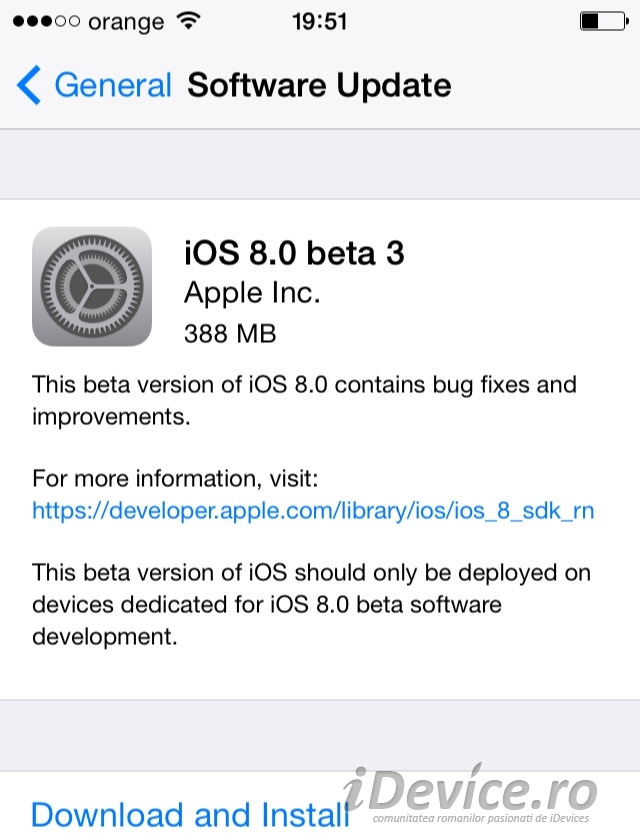Viewport: 640px width, 833px height.
Task: Open the developer.apple.com release notes link
Action: (313, 511)
